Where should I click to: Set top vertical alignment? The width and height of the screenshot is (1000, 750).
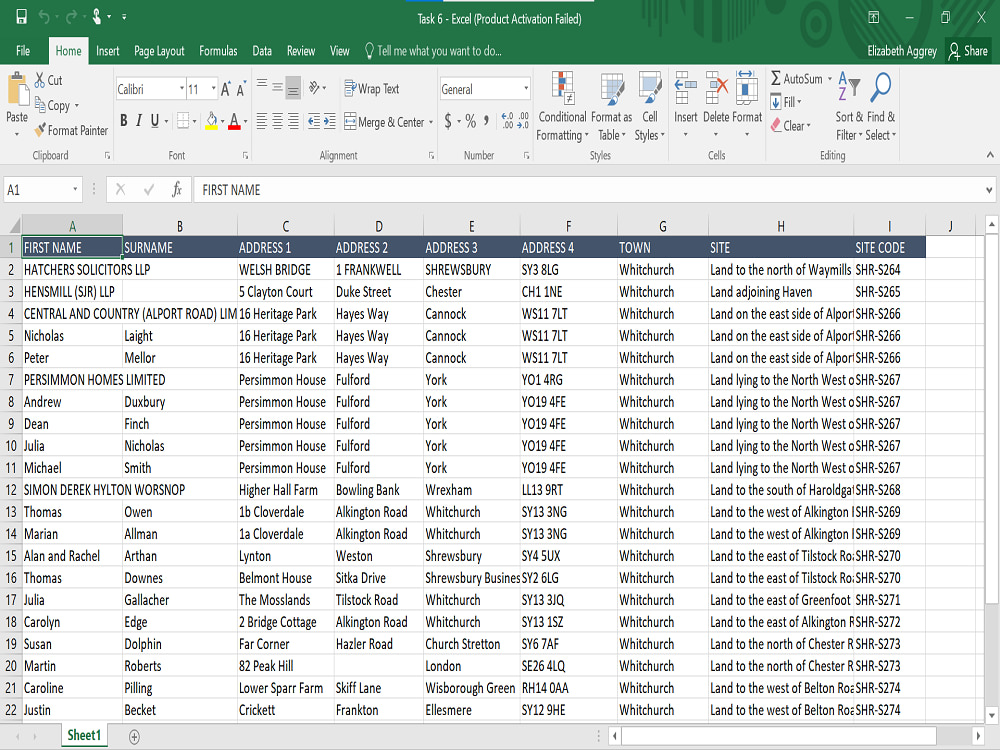(262, 86)
